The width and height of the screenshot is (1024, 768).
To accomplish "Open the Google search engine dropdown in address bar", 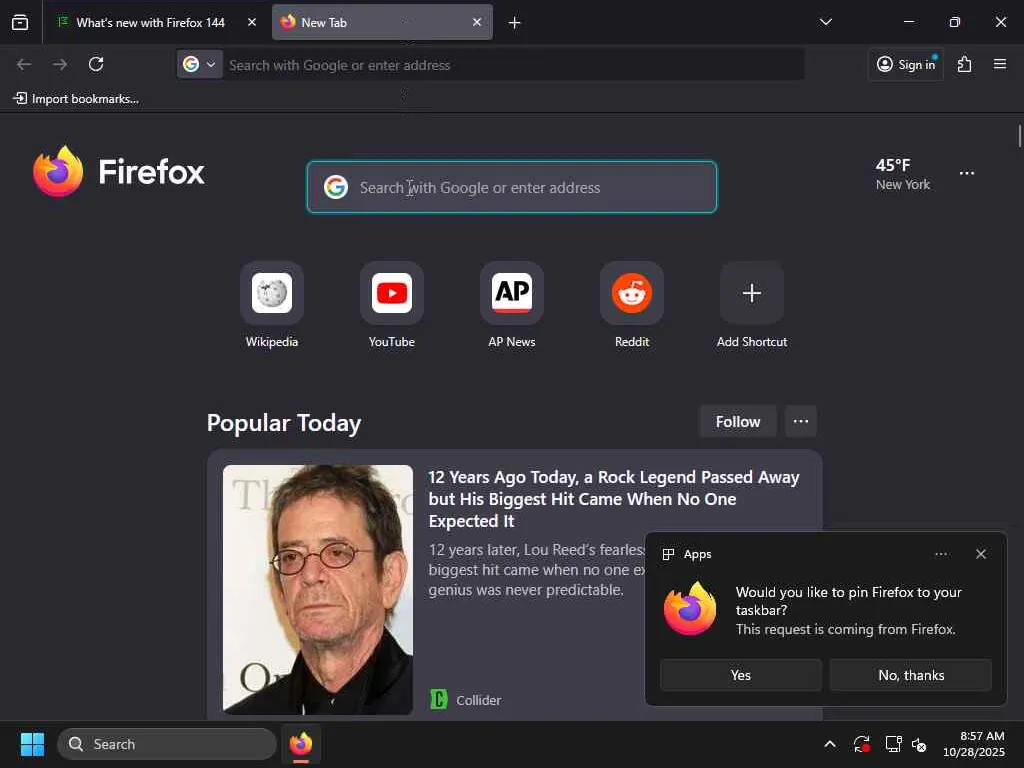I will (x=199, y=65).
